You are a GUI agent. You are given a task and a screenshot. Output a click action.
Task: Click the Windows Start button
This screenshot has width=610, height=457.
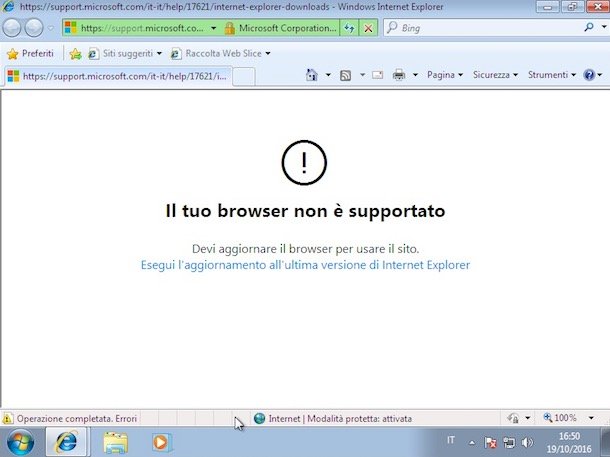[20, 442]
